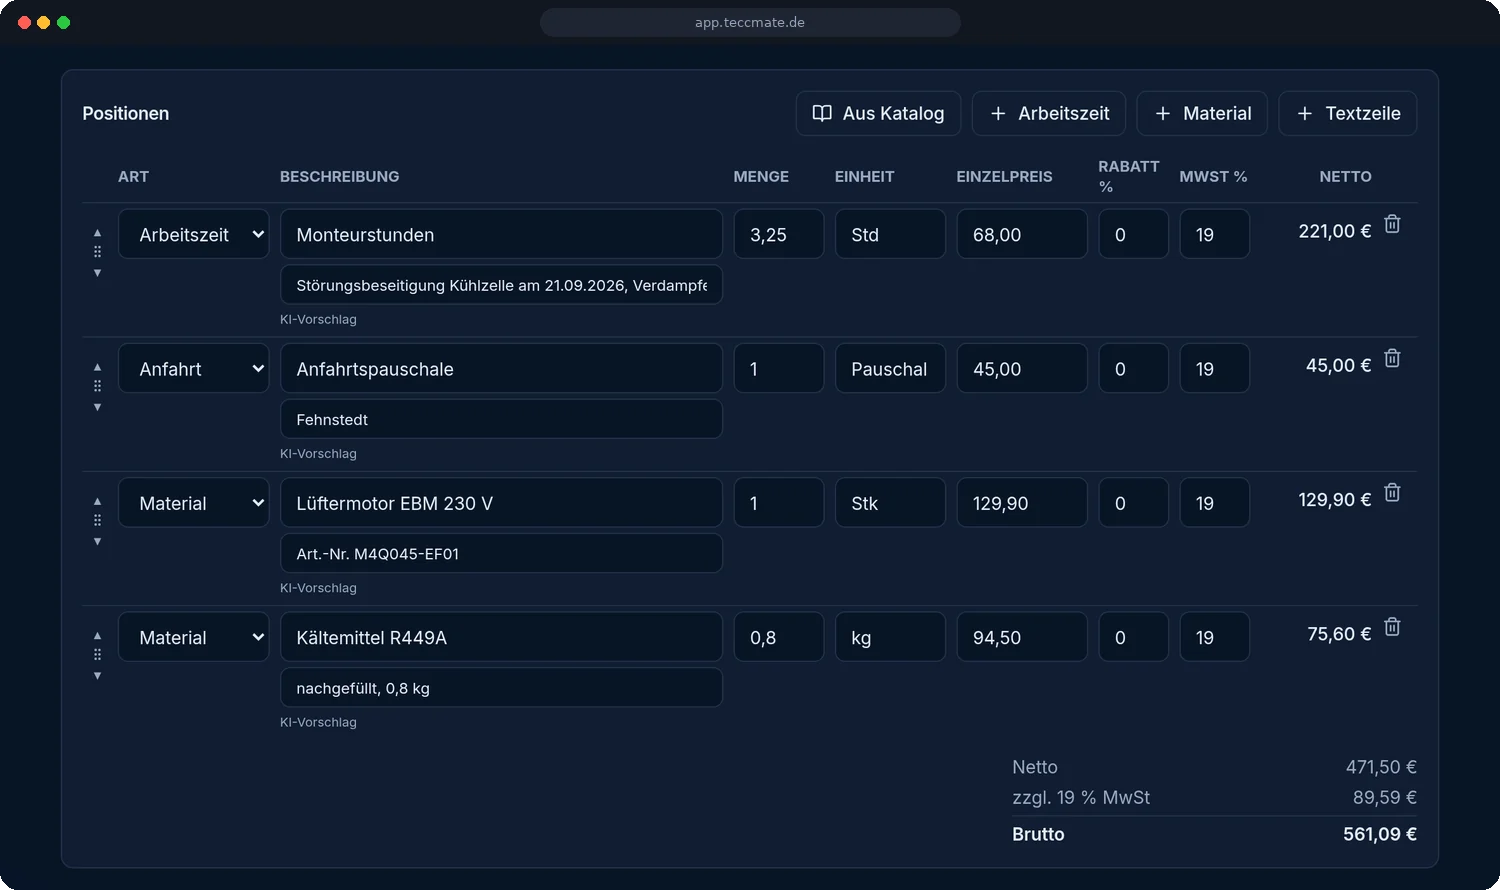Viewport: 1500px width, 890px height.
Task: Click the Netto total 471,50 €
Action: tap(1381, 767)
